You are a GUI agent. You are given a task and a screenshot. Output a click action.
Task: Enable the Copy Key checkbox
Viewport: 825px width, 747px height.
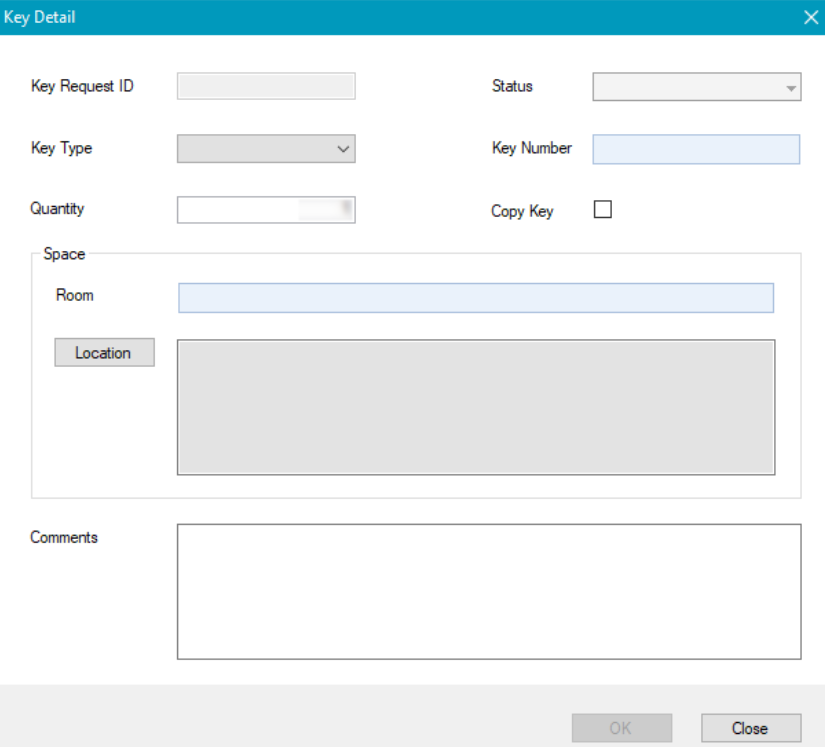[x=603, y=210]
